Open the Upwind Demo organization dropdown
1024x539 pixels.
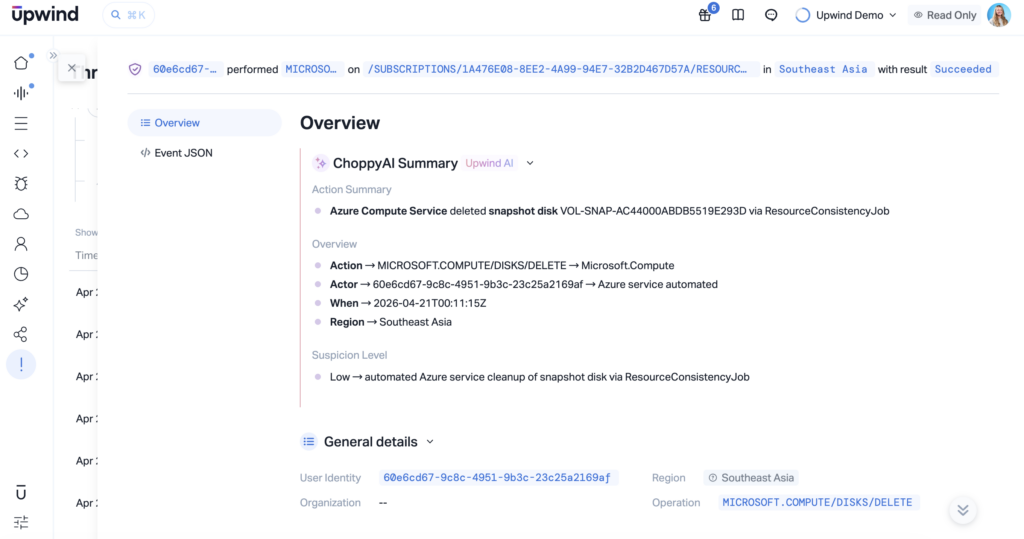(846, 15)
